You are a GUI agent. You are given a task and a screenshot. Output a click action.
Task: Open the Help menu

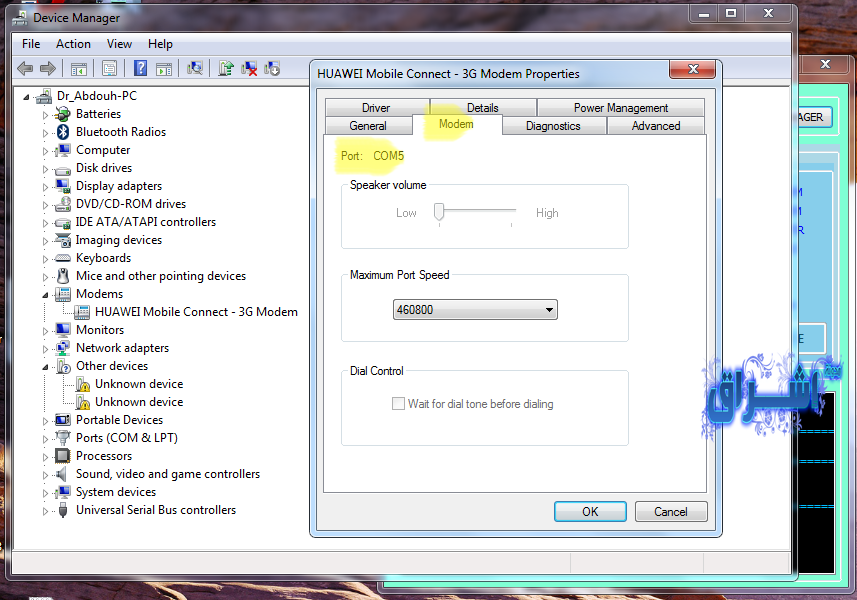click(160, 44)
